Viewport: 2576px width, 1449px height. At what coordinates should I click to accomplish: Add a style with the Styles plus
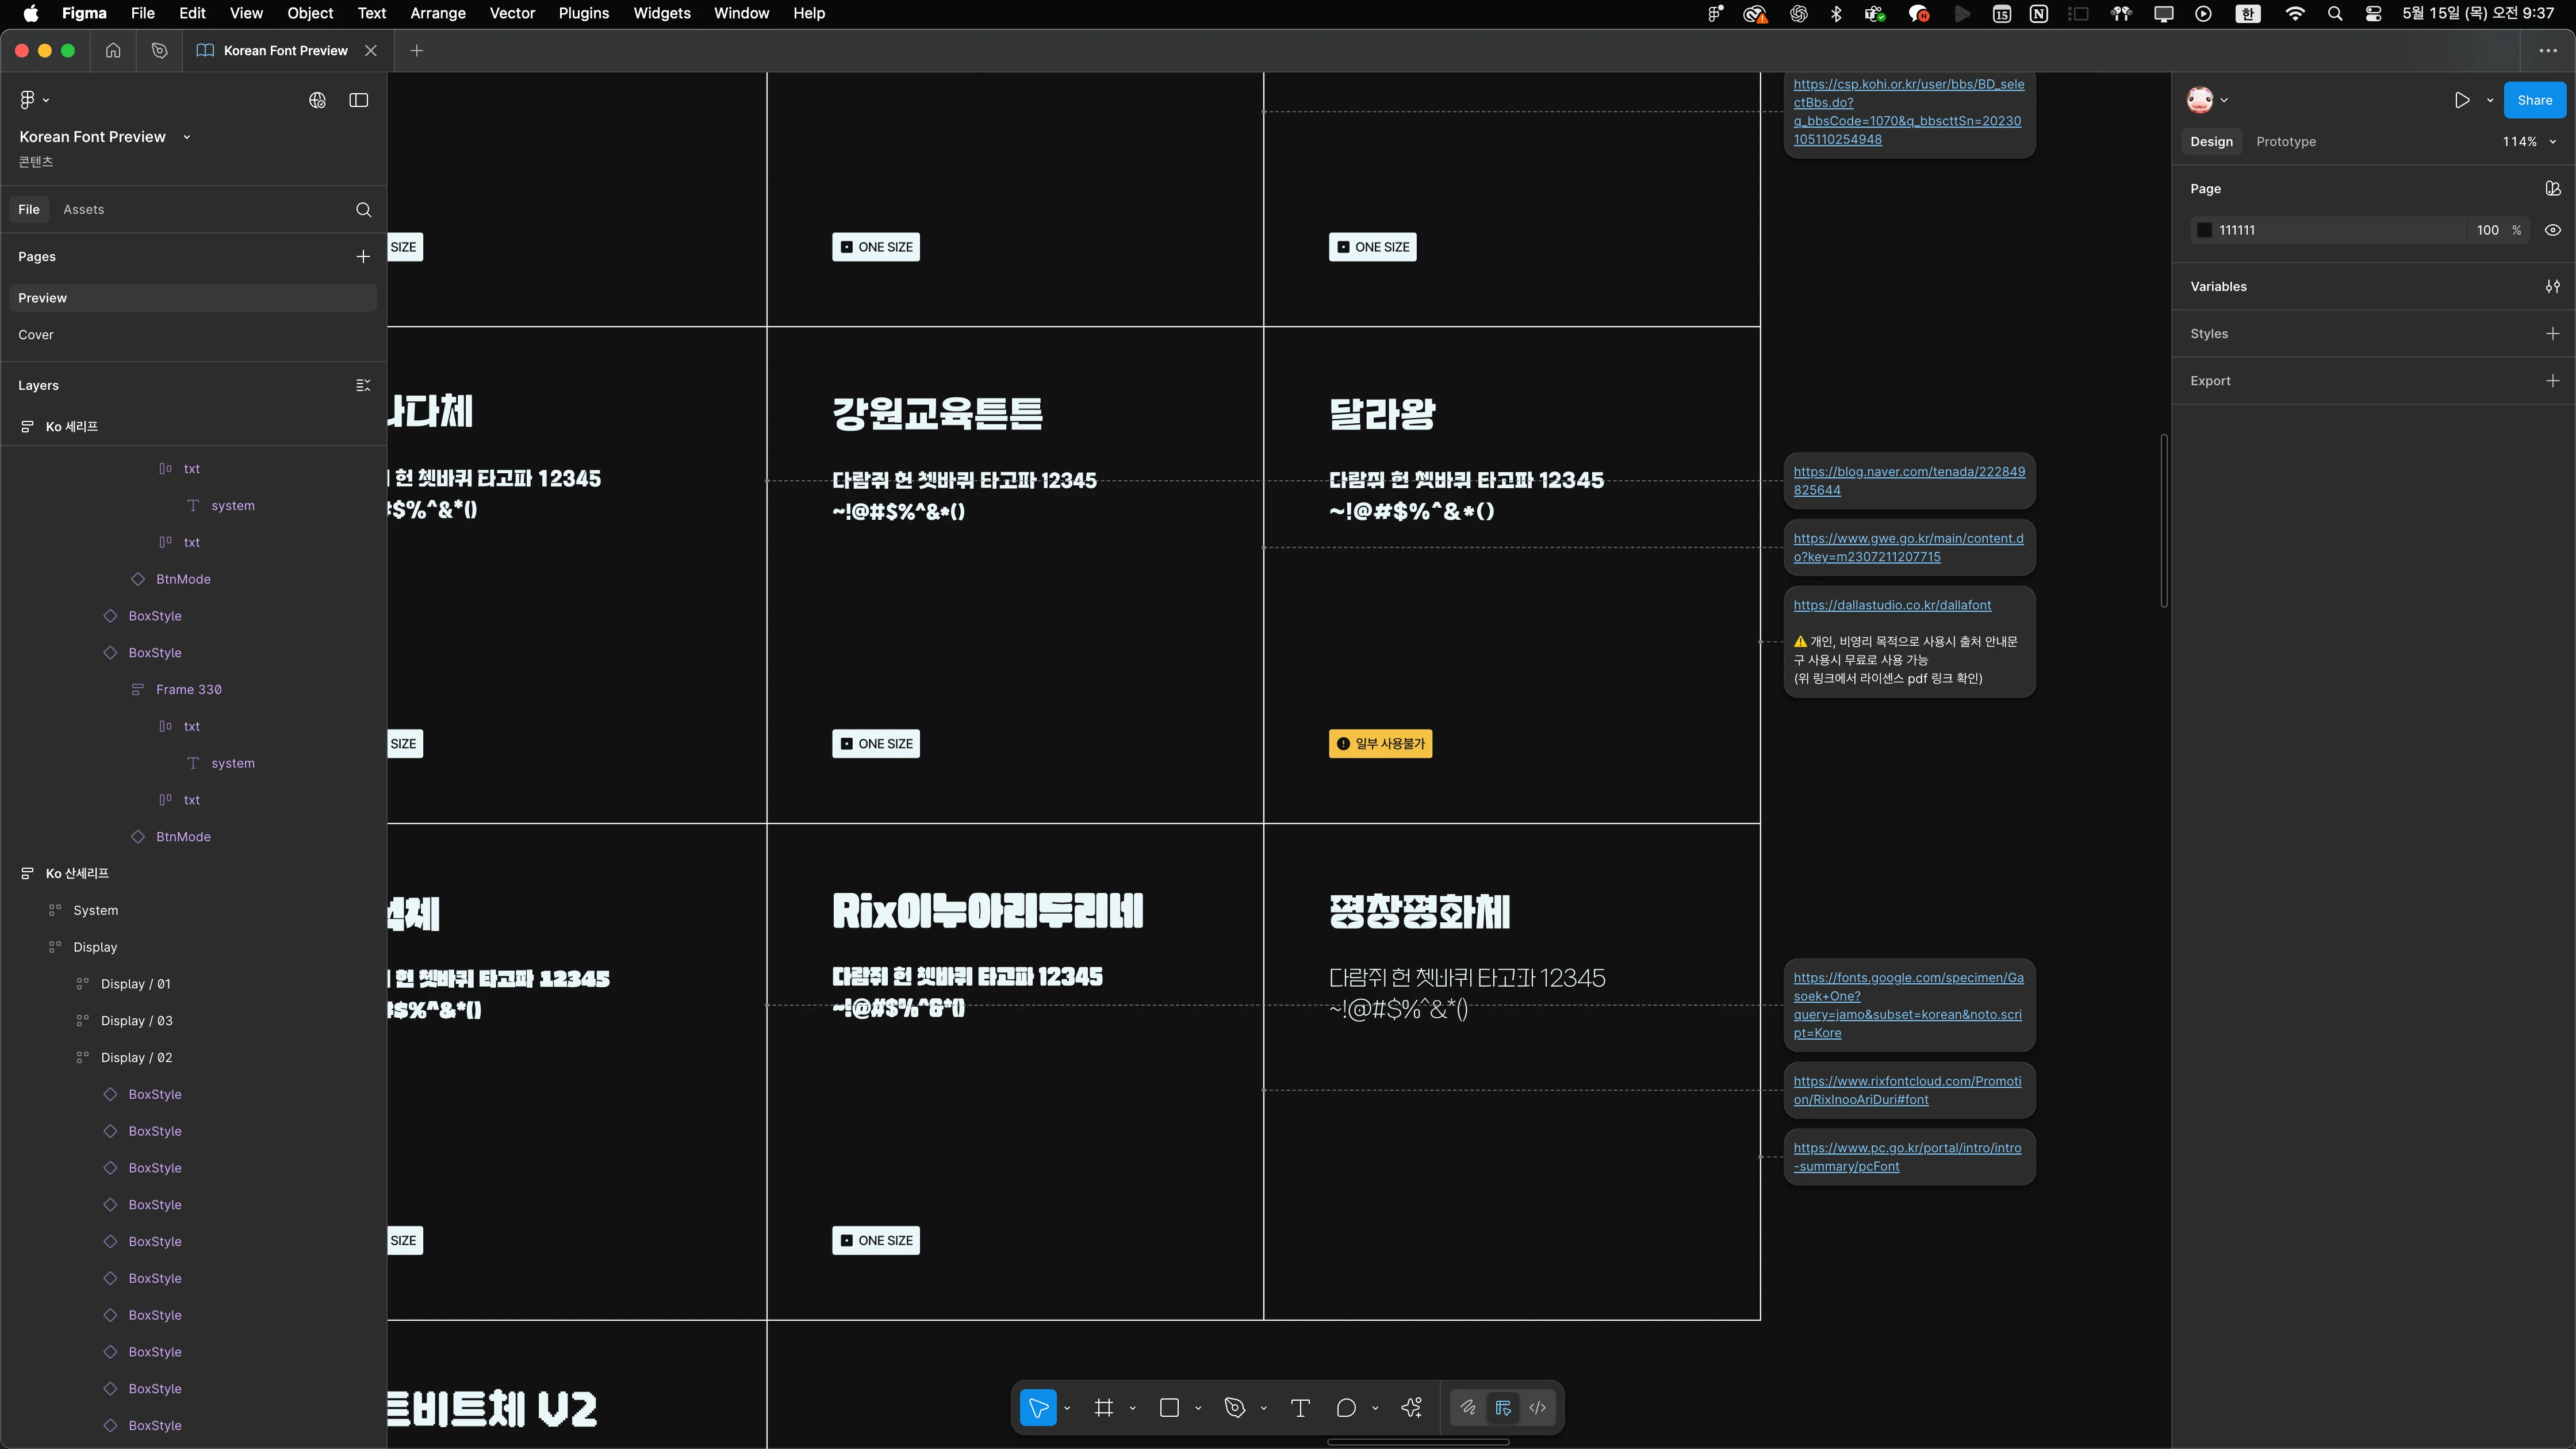pos(2553,334)
